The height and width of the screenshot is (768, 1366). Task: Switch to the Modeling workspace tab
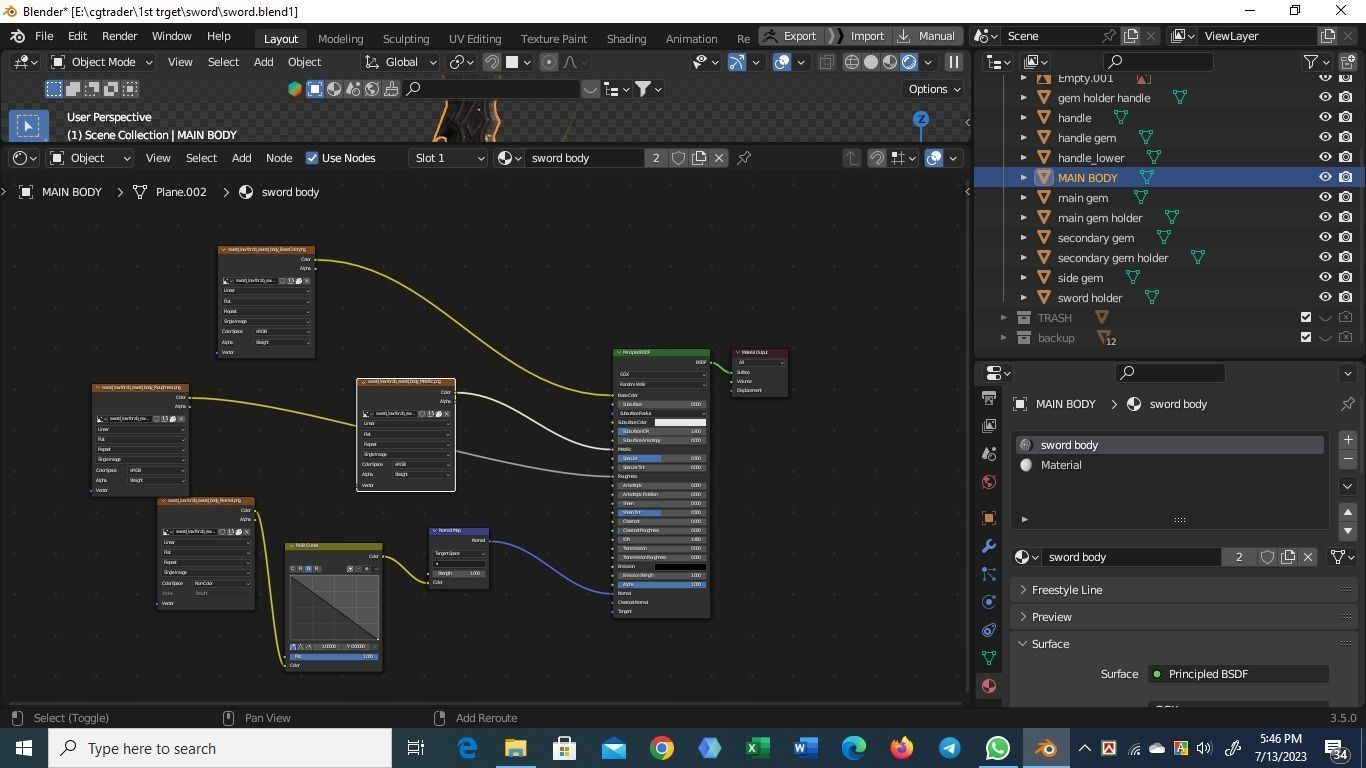[x=340, y=38]
